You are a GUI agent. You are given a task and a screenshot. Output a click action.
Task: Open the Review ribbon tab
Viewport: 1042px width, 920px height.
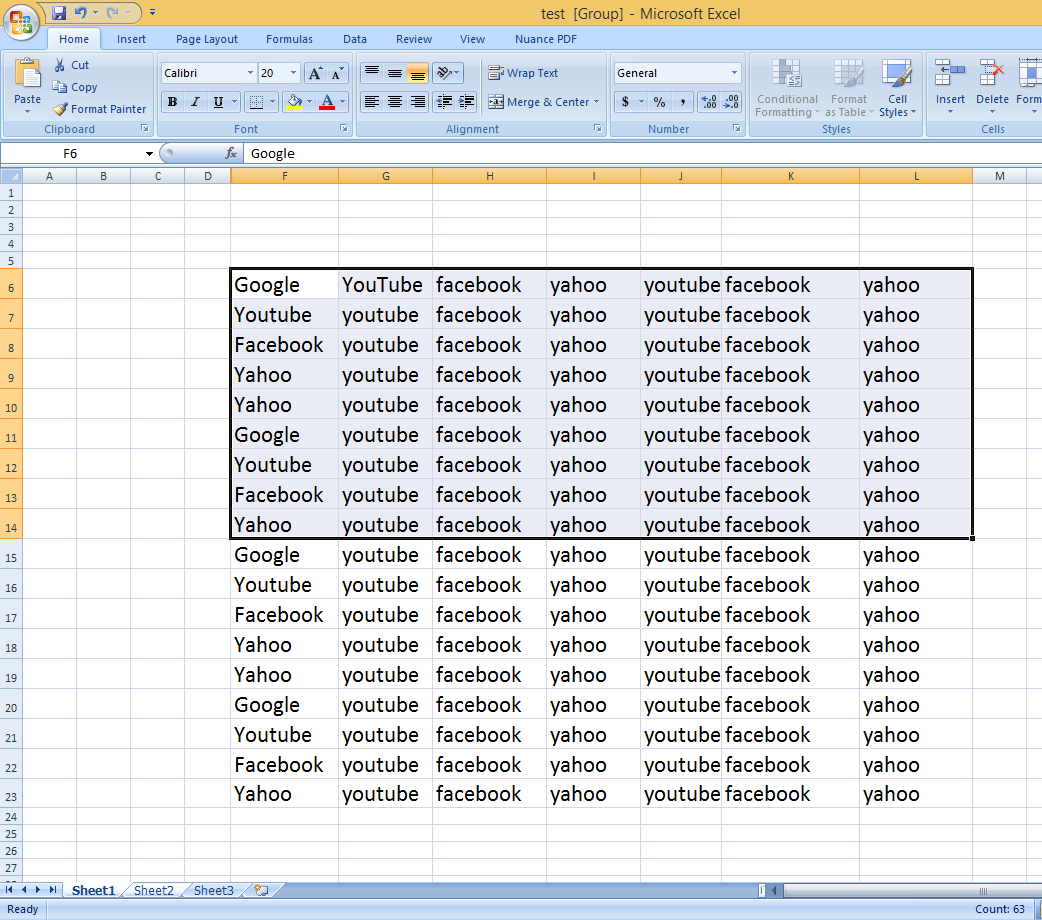413,39
